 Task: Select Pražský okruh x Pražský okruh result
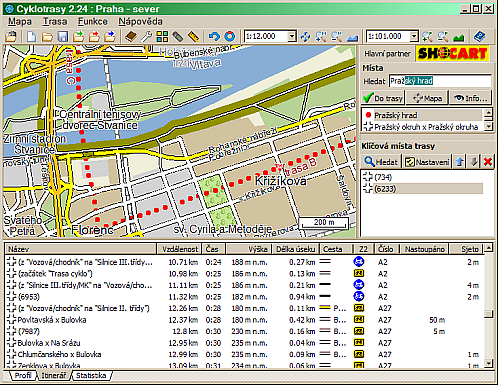click(423, 127)
